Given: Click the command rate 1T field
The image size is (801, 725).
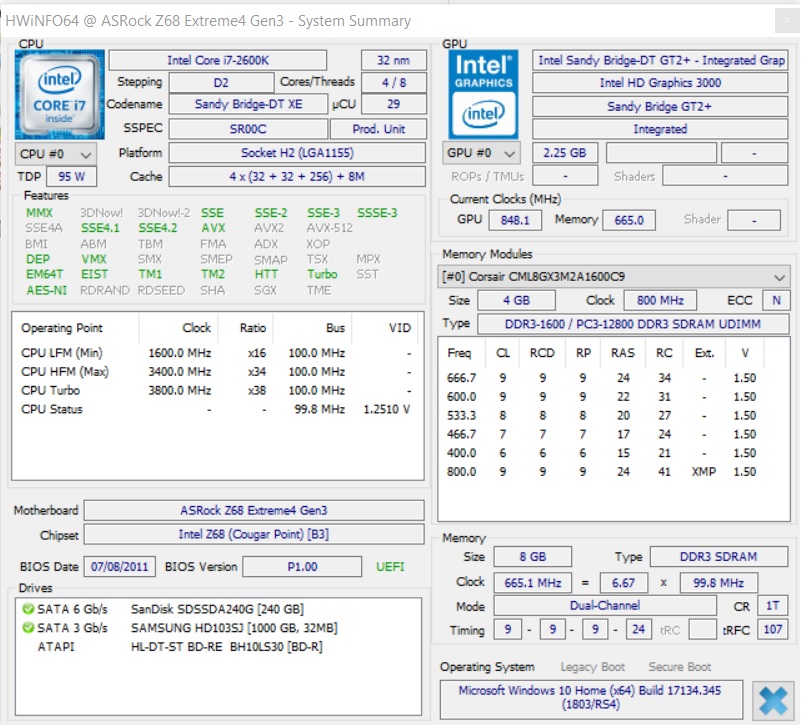Looking at the screenshot, I should [772, 606].
